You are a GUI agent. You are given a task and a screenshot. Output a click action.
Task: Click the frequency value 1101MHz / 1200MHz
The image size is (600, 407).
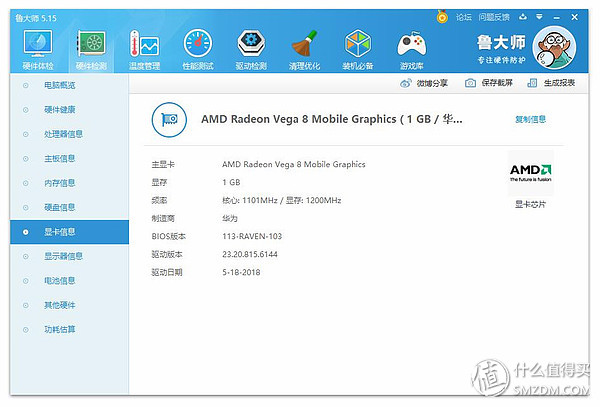pyautogui.click(x=282, y=200)
